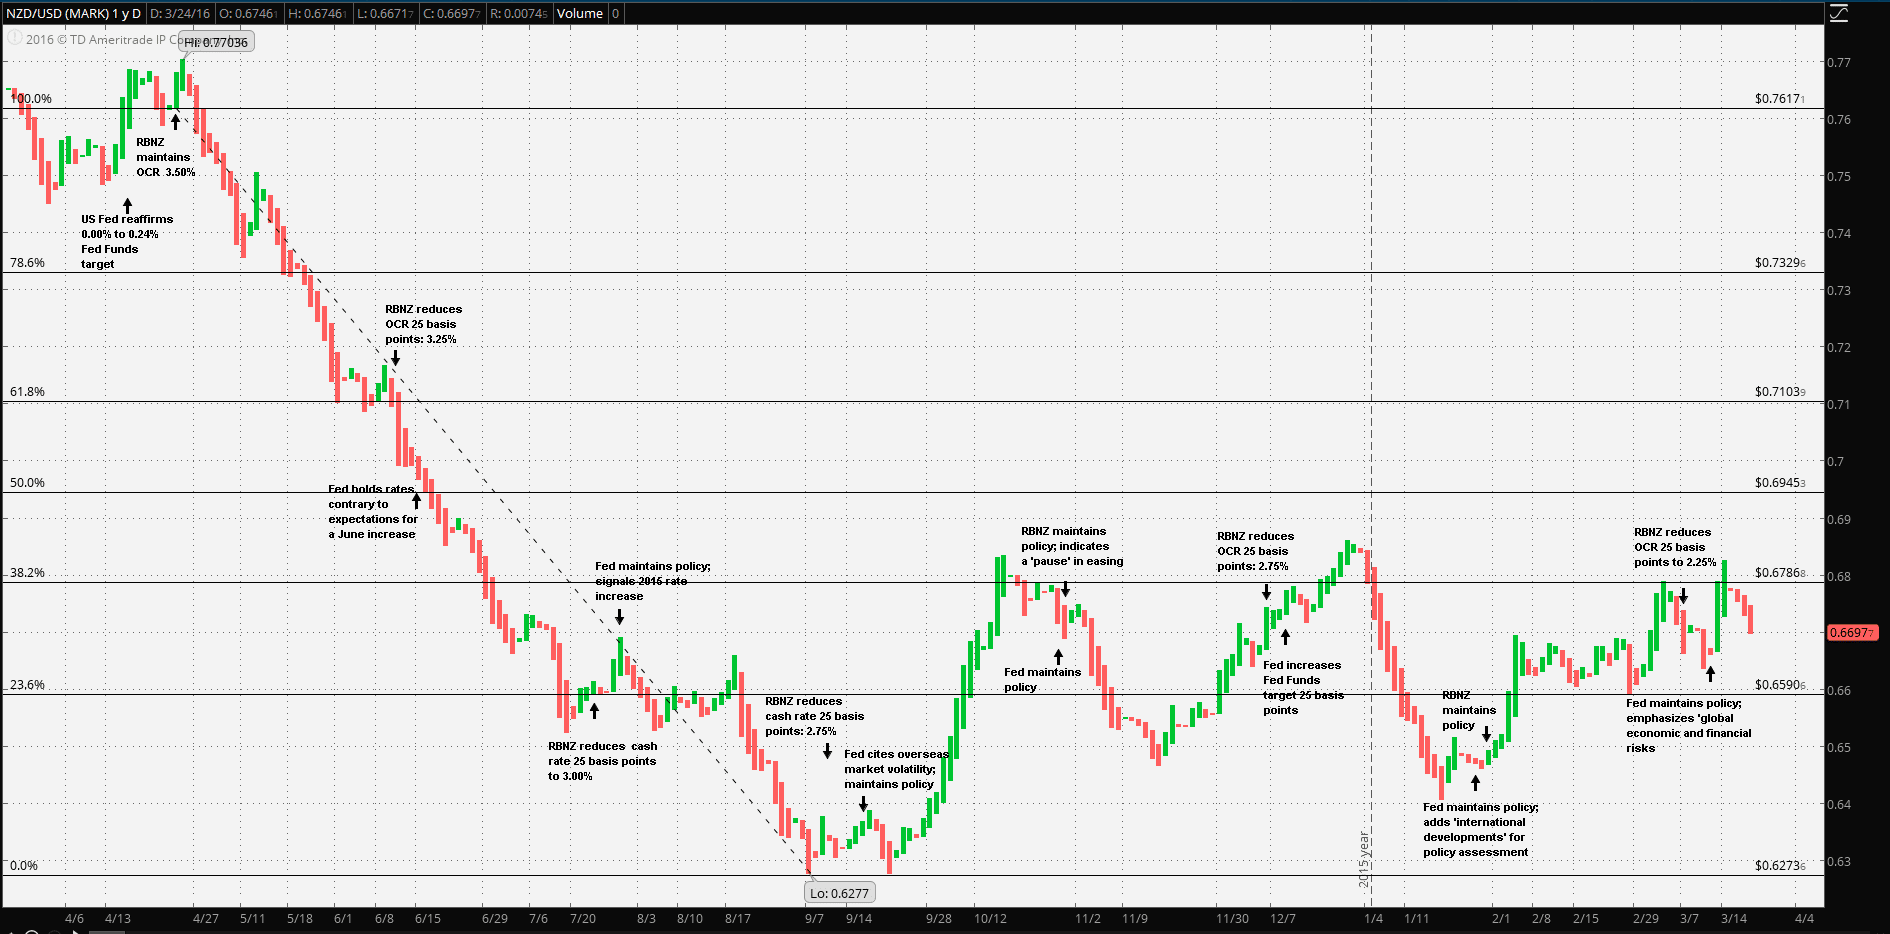The image size is (1890, 934).
Task: Select the 'Fed holds rates' June increase note
Action: point(373,512)
